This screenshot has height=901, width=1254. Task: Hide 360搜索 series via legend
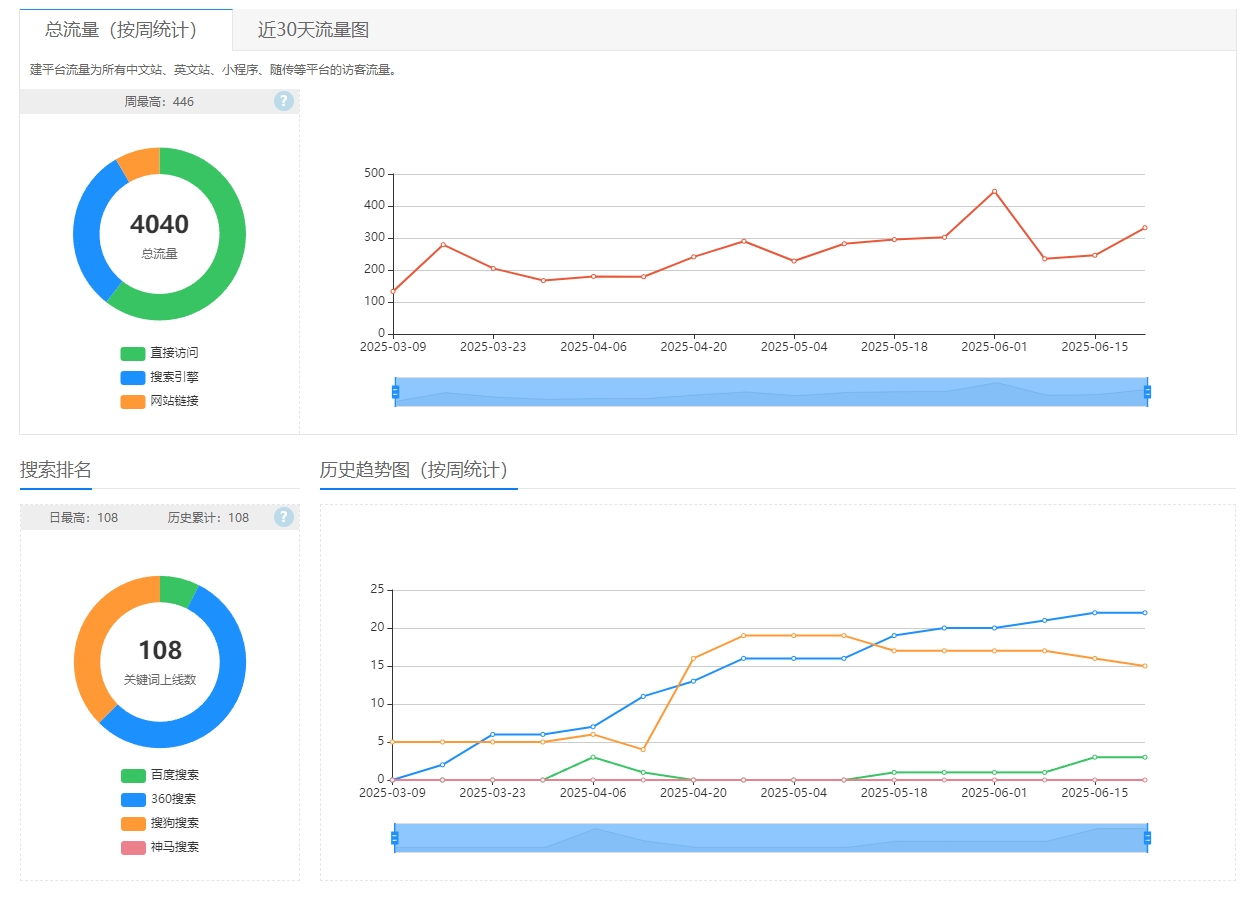(160, 799)
